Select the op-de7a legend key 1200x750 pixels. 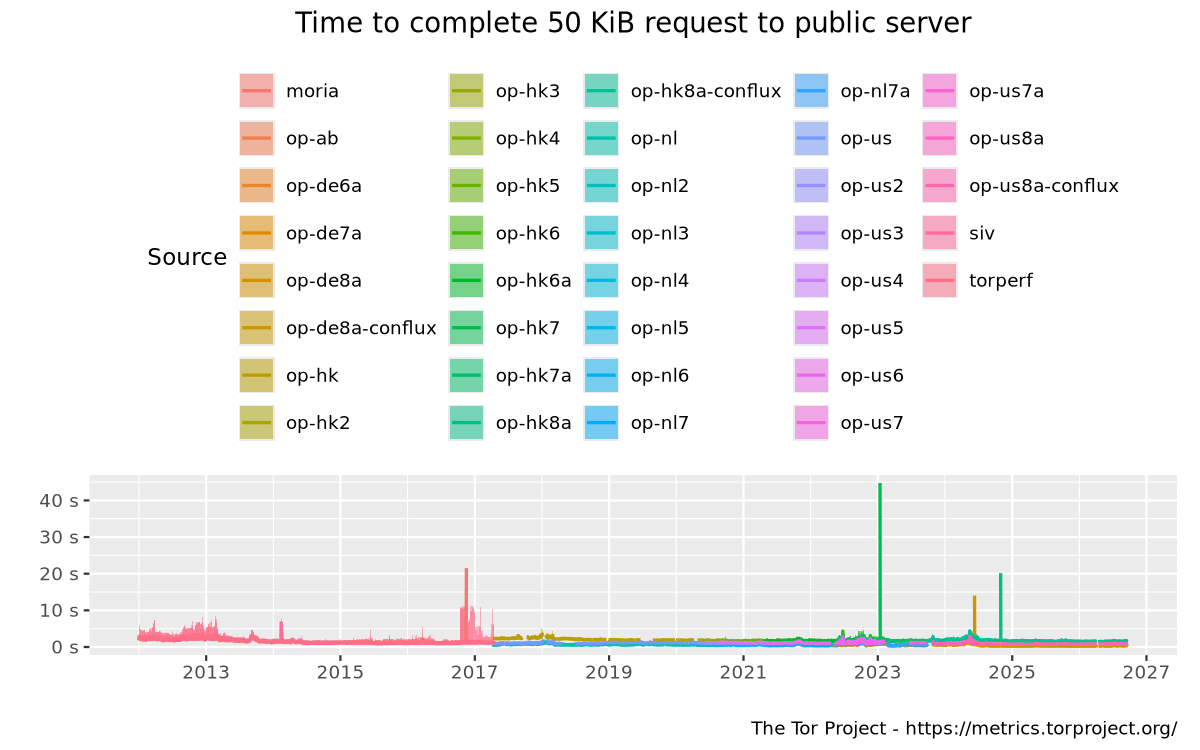(x=257, y=233)
